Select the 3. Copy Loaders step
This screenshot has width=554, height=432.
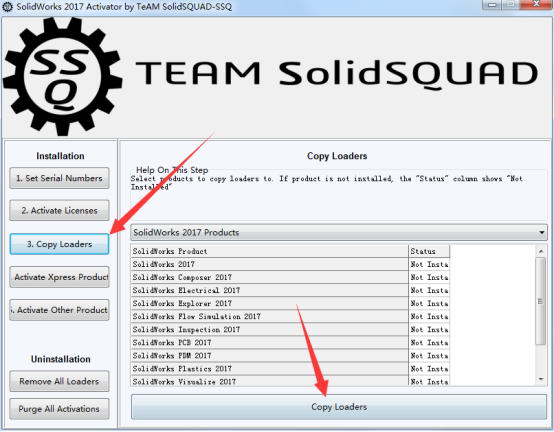59,244
